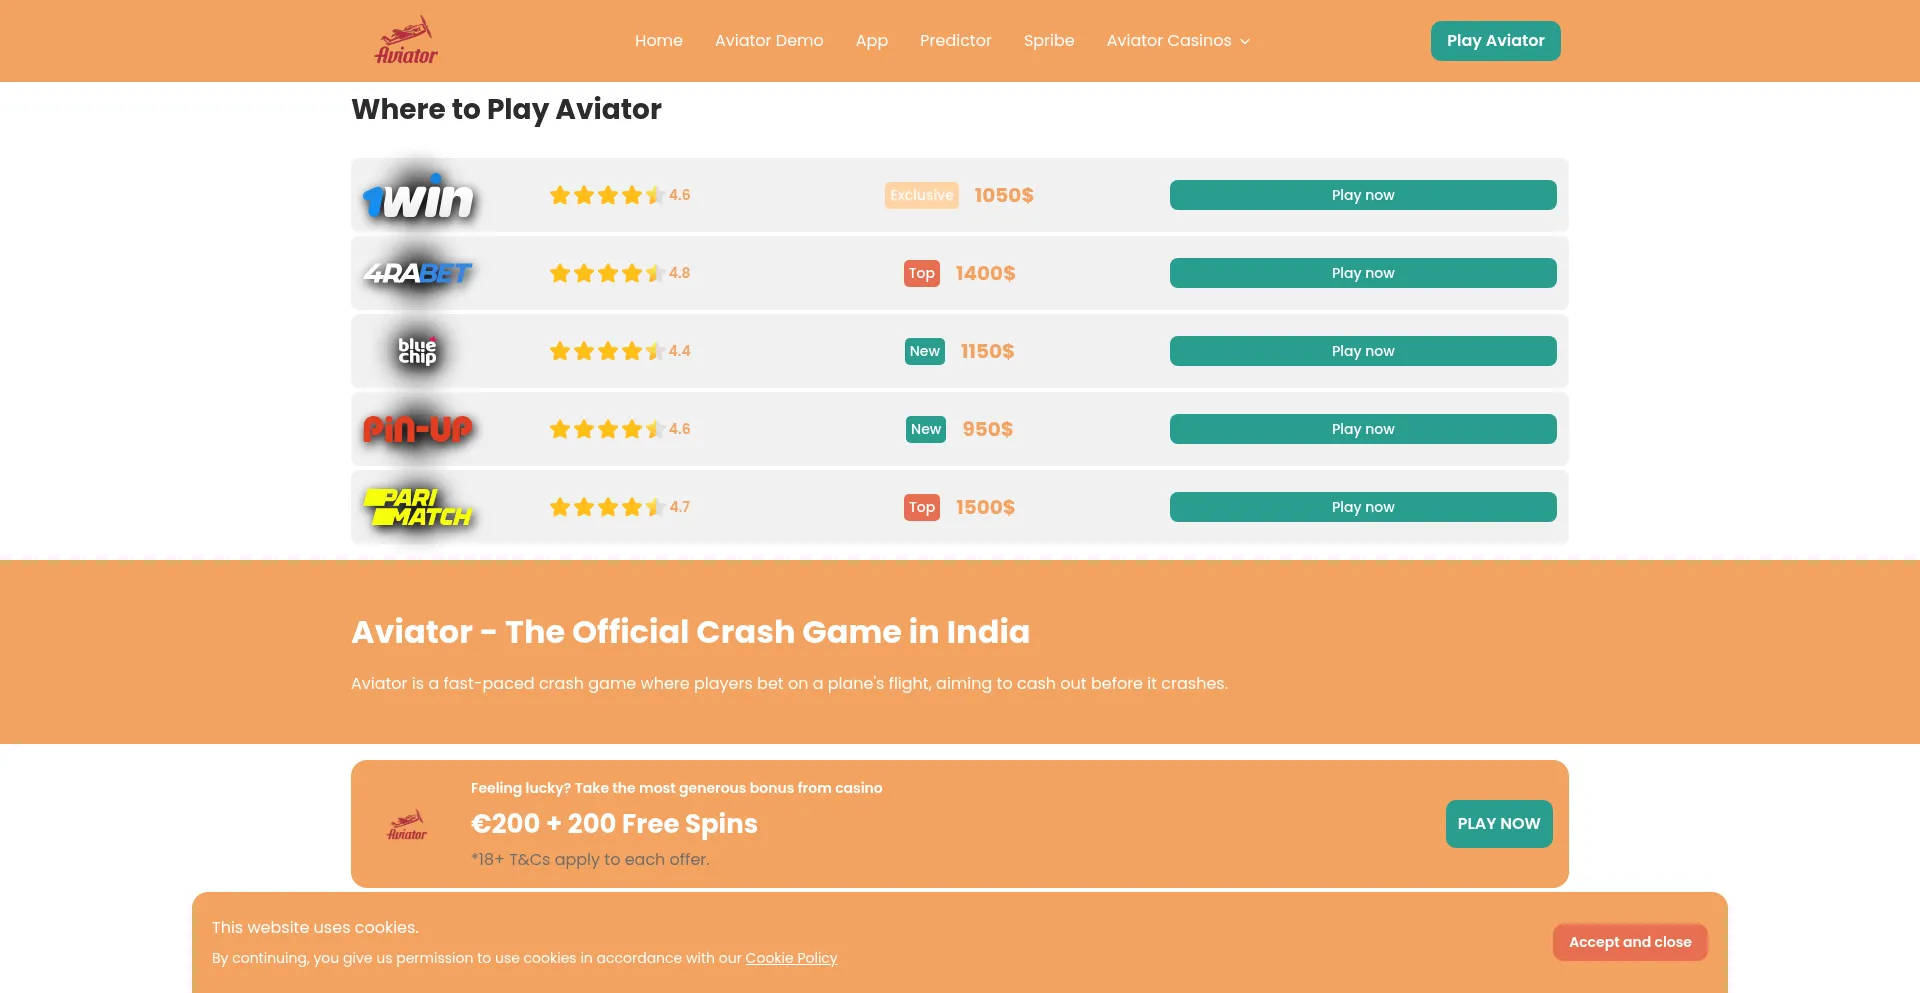Click the €200 + 200 Free Spins offer text
Viewport: 1920px width, 993px height.
(x=614, y=824)
